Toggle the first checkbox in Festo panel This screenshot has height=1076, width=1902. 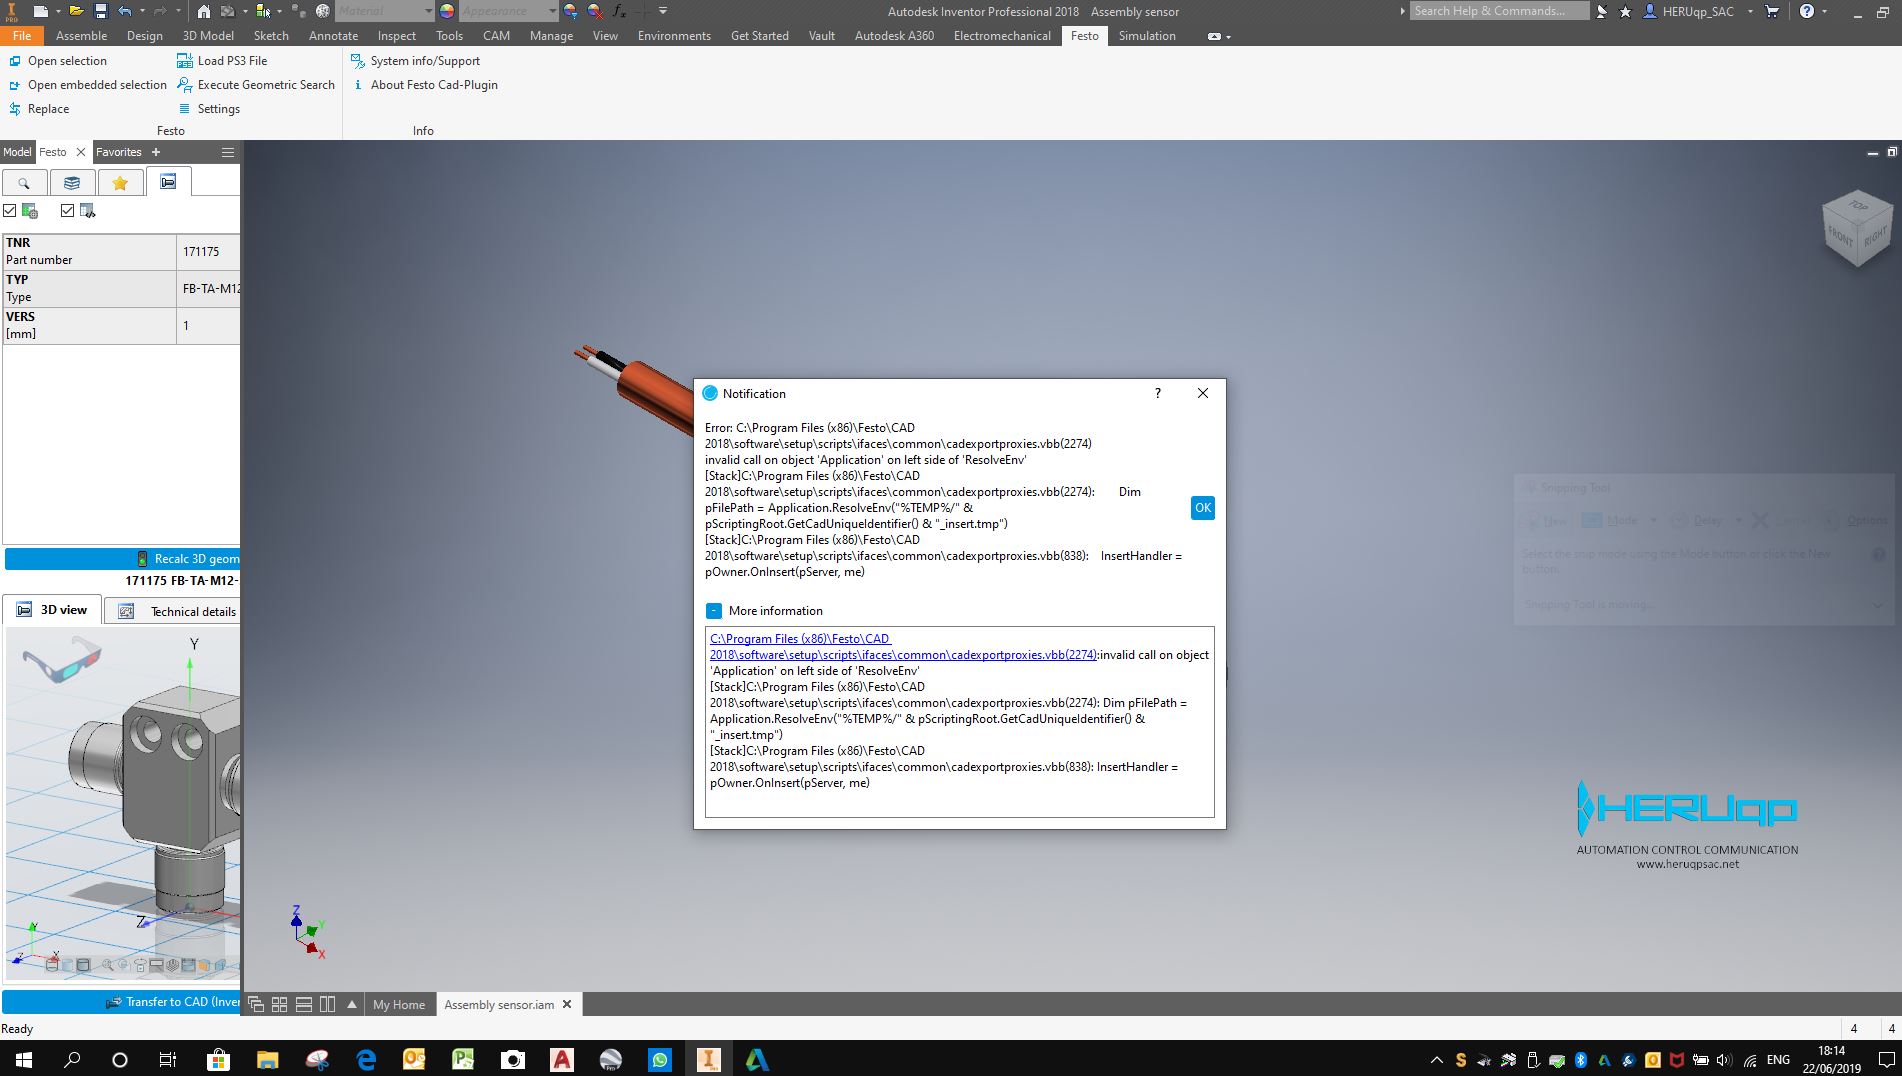click(10, 210)
